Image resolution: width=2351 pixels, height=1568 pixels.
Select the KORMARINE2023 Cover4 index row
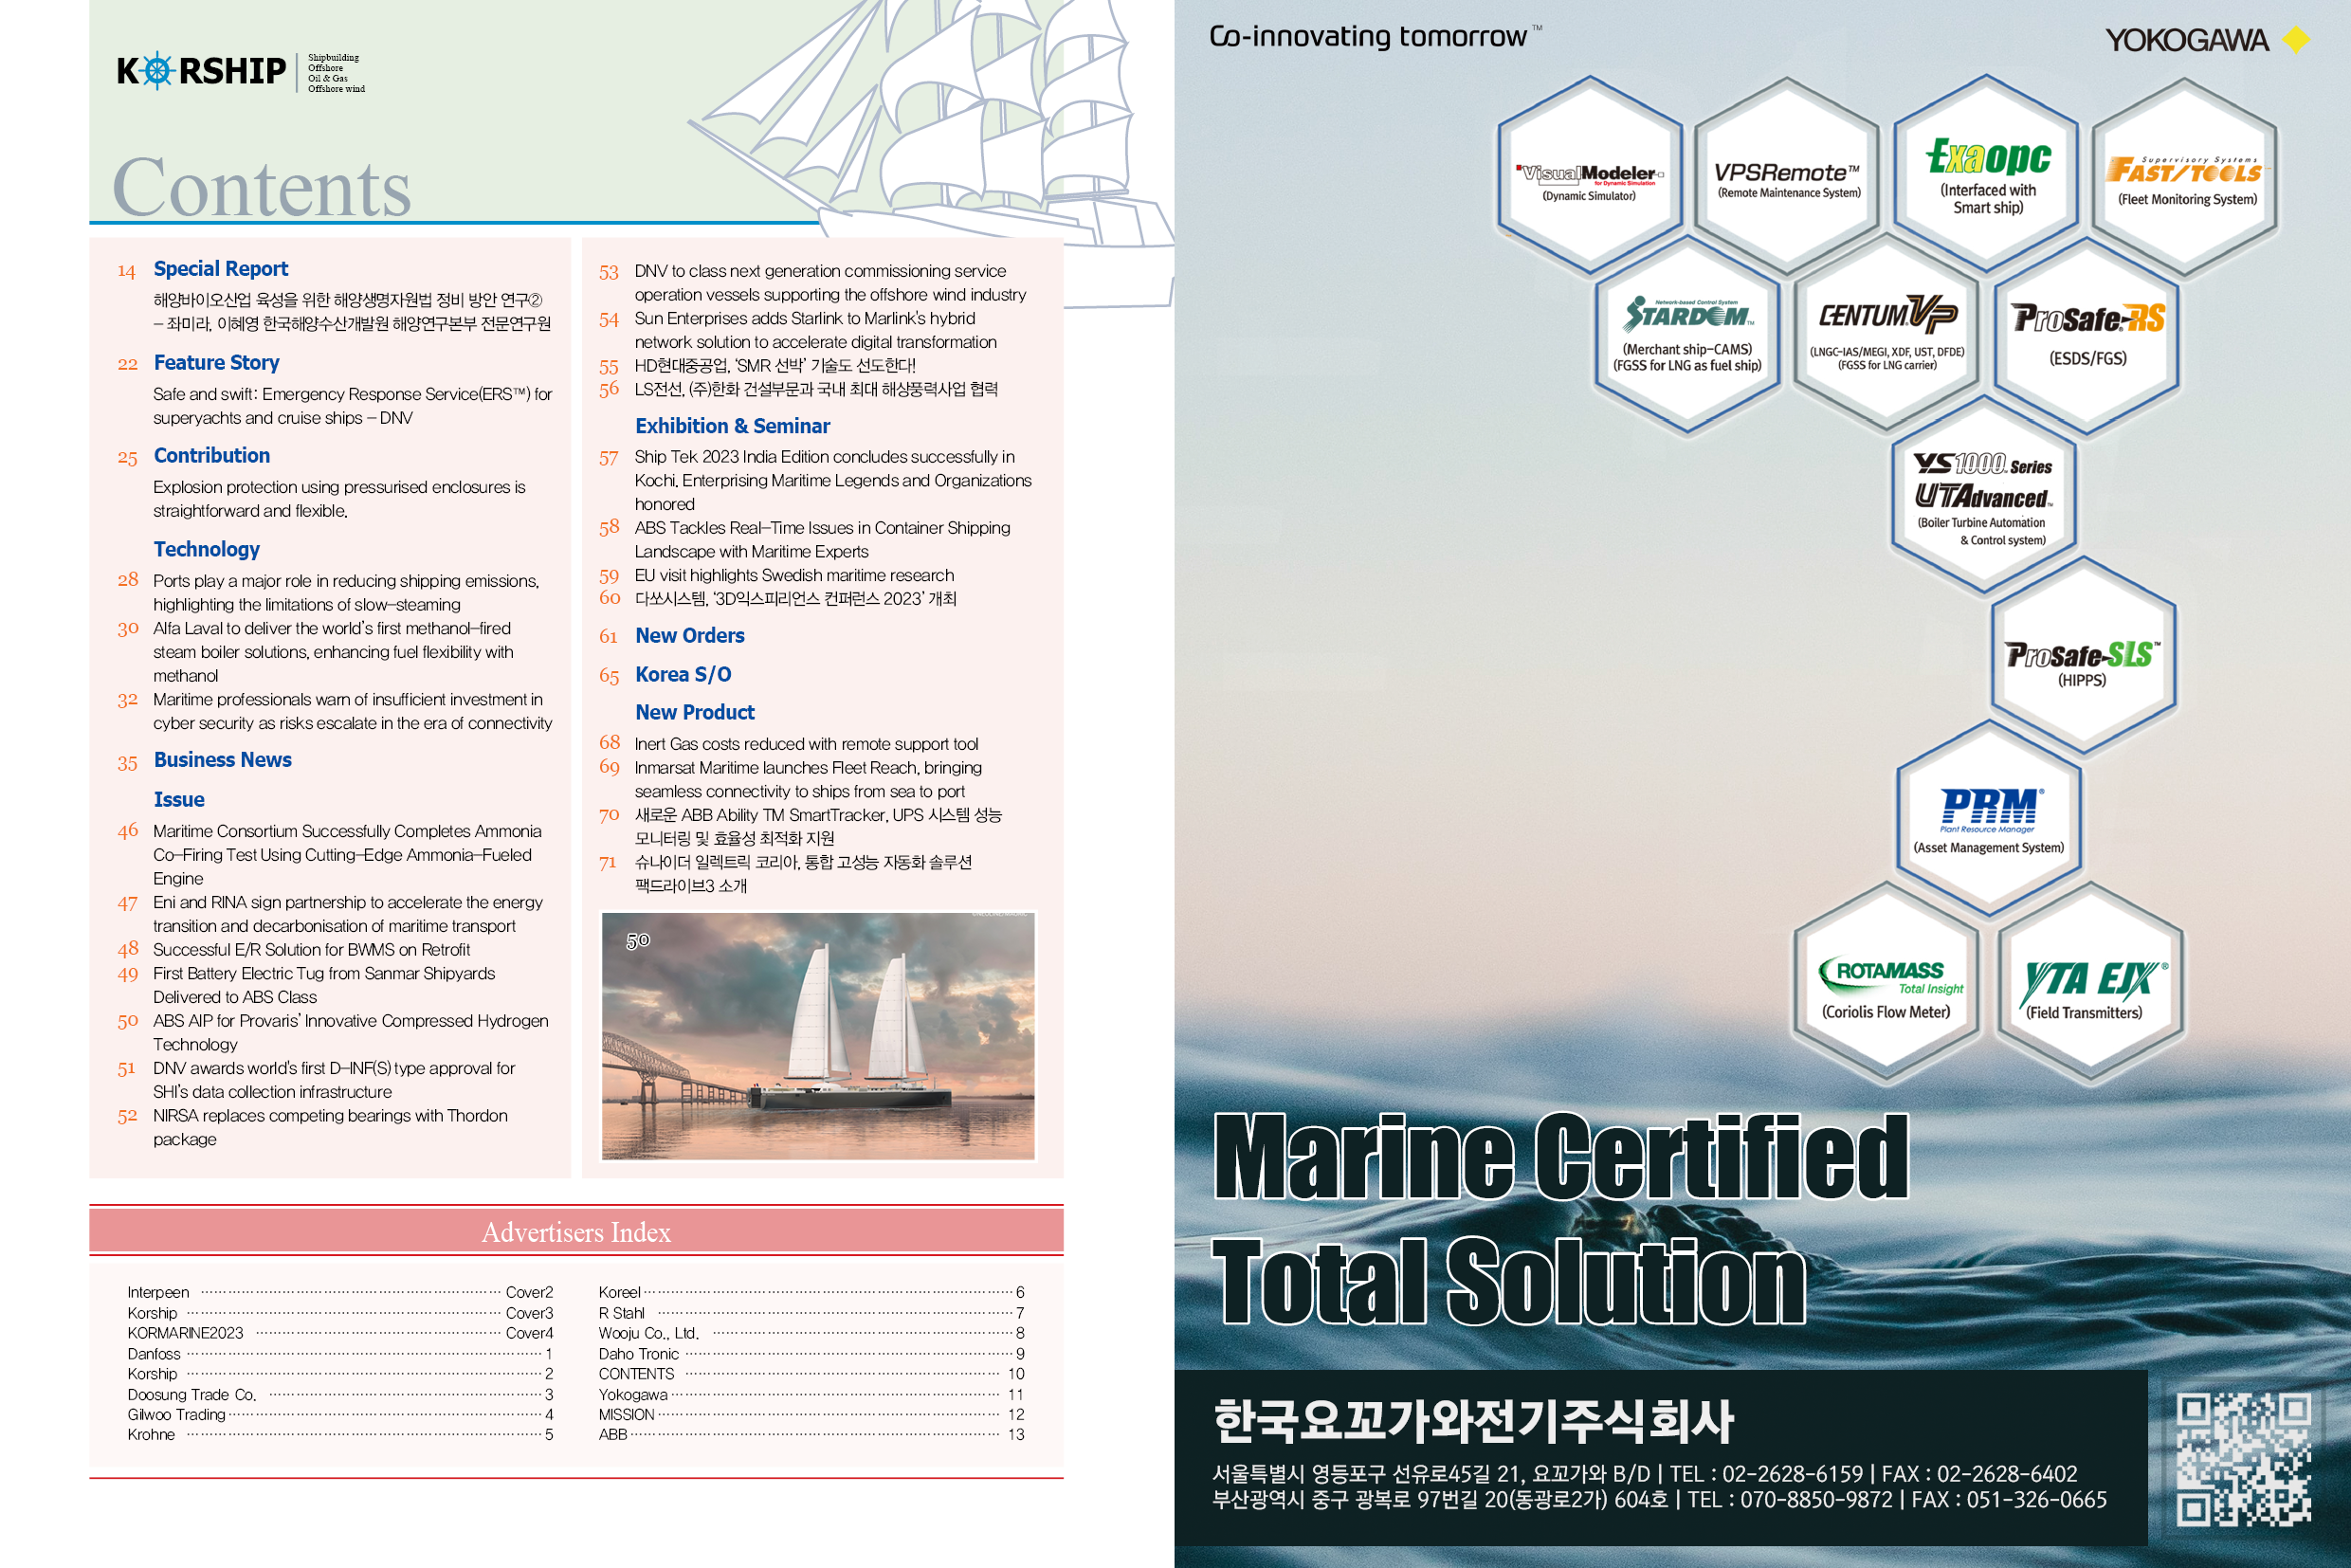click(x=340, y=1333)
